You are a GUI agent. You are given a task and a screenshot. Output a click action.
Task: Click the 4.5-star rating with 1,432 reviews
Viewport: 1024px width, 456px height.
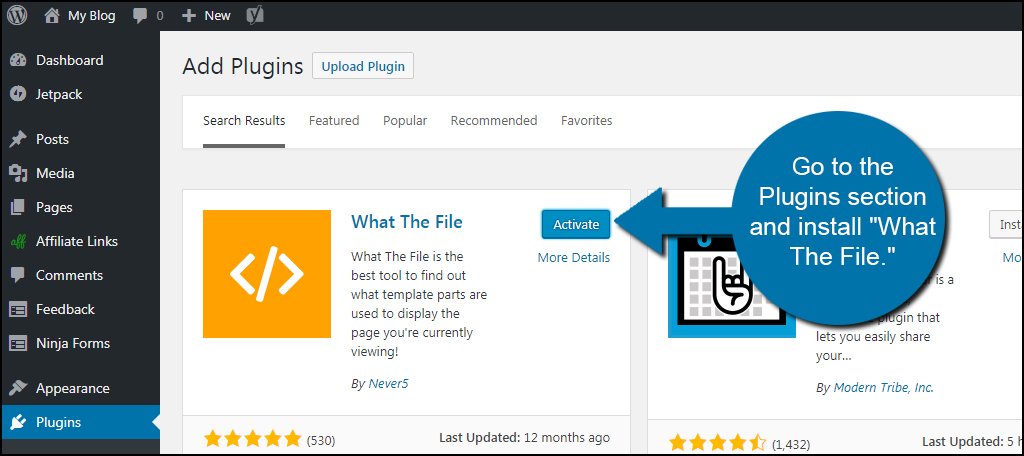point(718,443)
